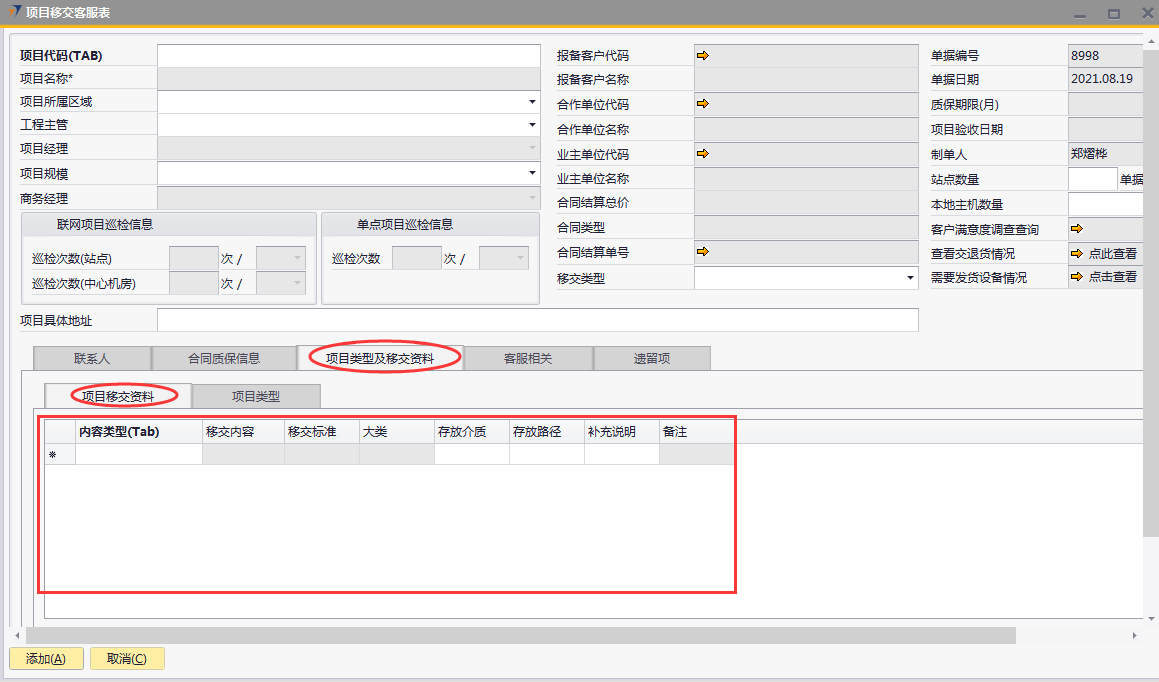This screenshot has height=682, width=1159.
Task: Click the arrow icon next to 点击查看
Action: (x=1077, y=277)
